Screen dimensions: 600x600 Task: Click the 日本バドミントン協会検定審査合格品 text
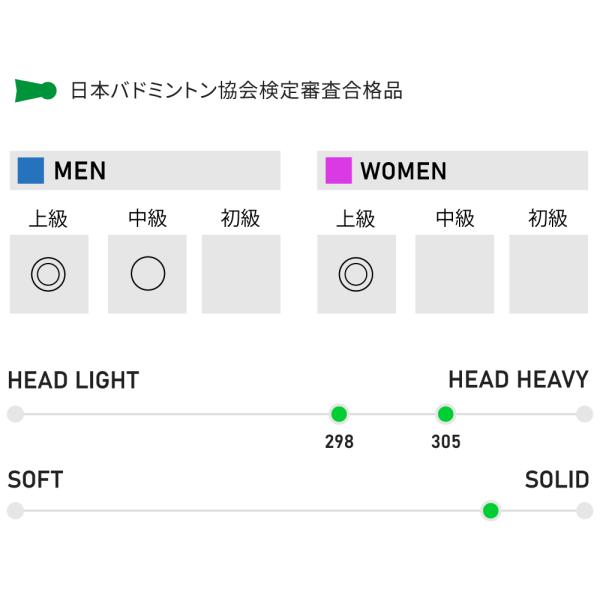coord(236,91)
